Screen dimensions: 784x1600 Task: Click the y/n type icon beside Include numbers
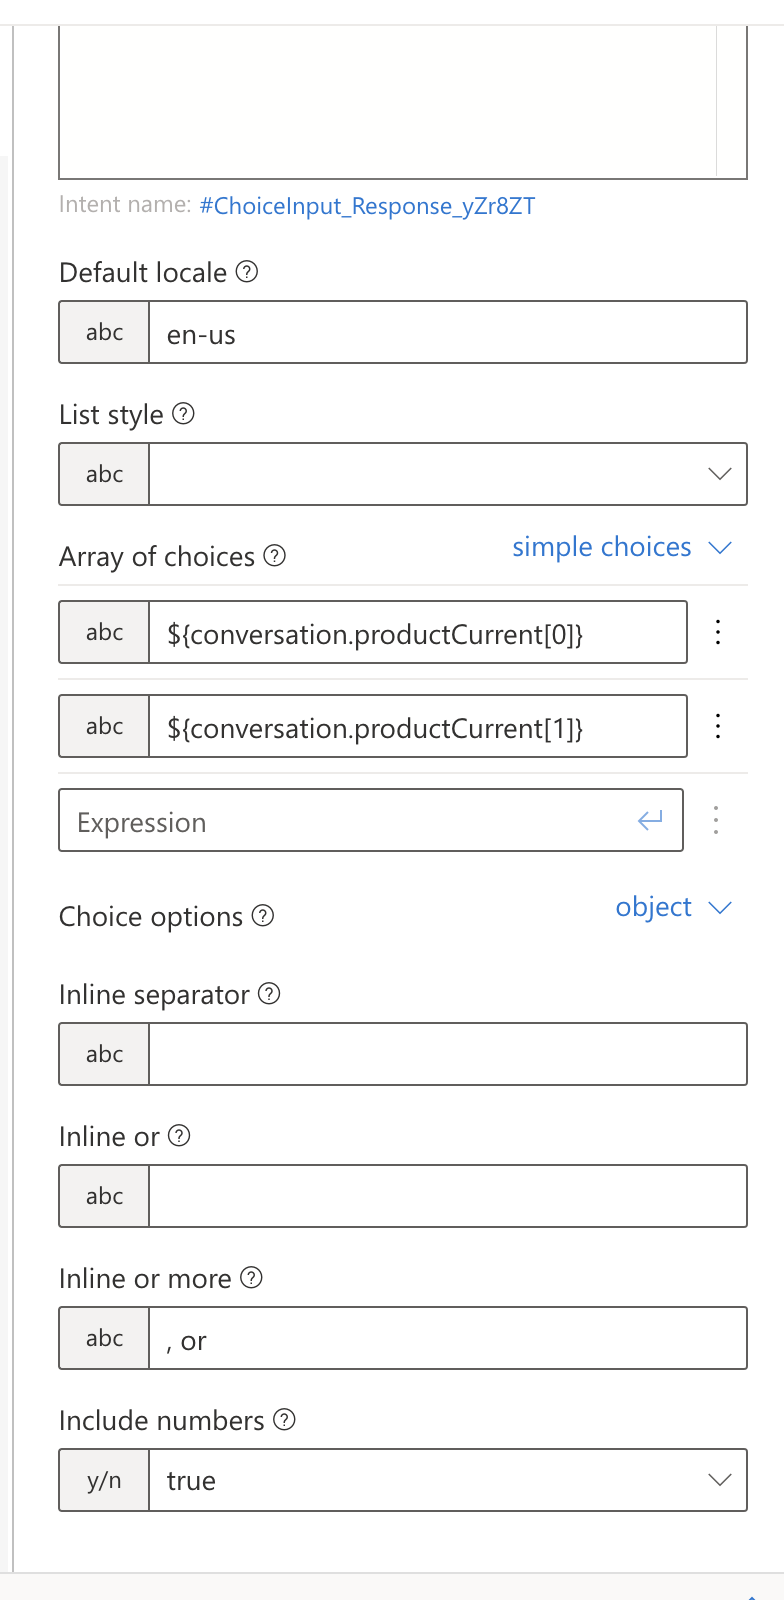pos(104,1480)
